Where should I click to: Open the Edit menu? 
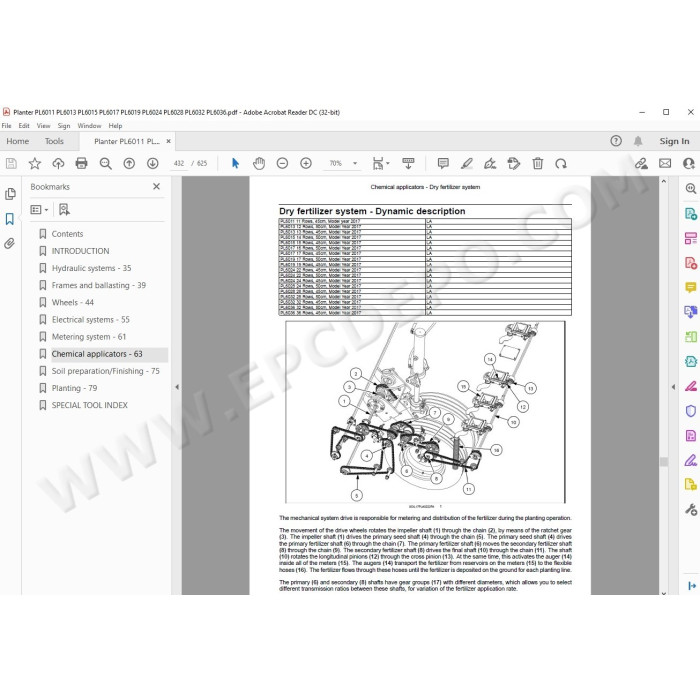pos(24,126)
